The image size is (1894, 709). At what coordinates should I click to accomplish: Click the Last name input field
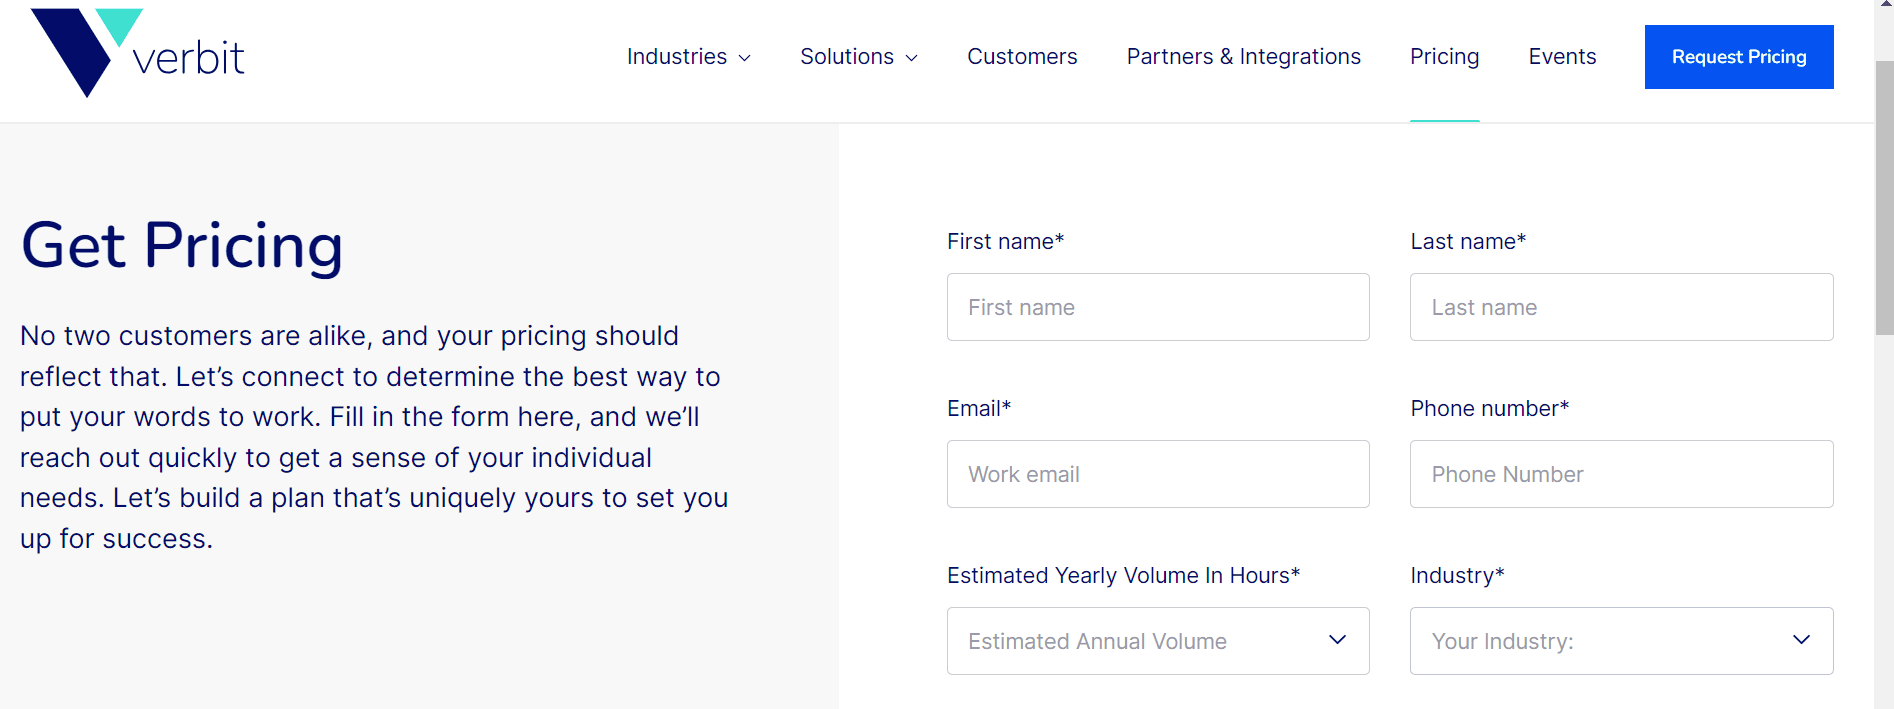click(1620, 307)
